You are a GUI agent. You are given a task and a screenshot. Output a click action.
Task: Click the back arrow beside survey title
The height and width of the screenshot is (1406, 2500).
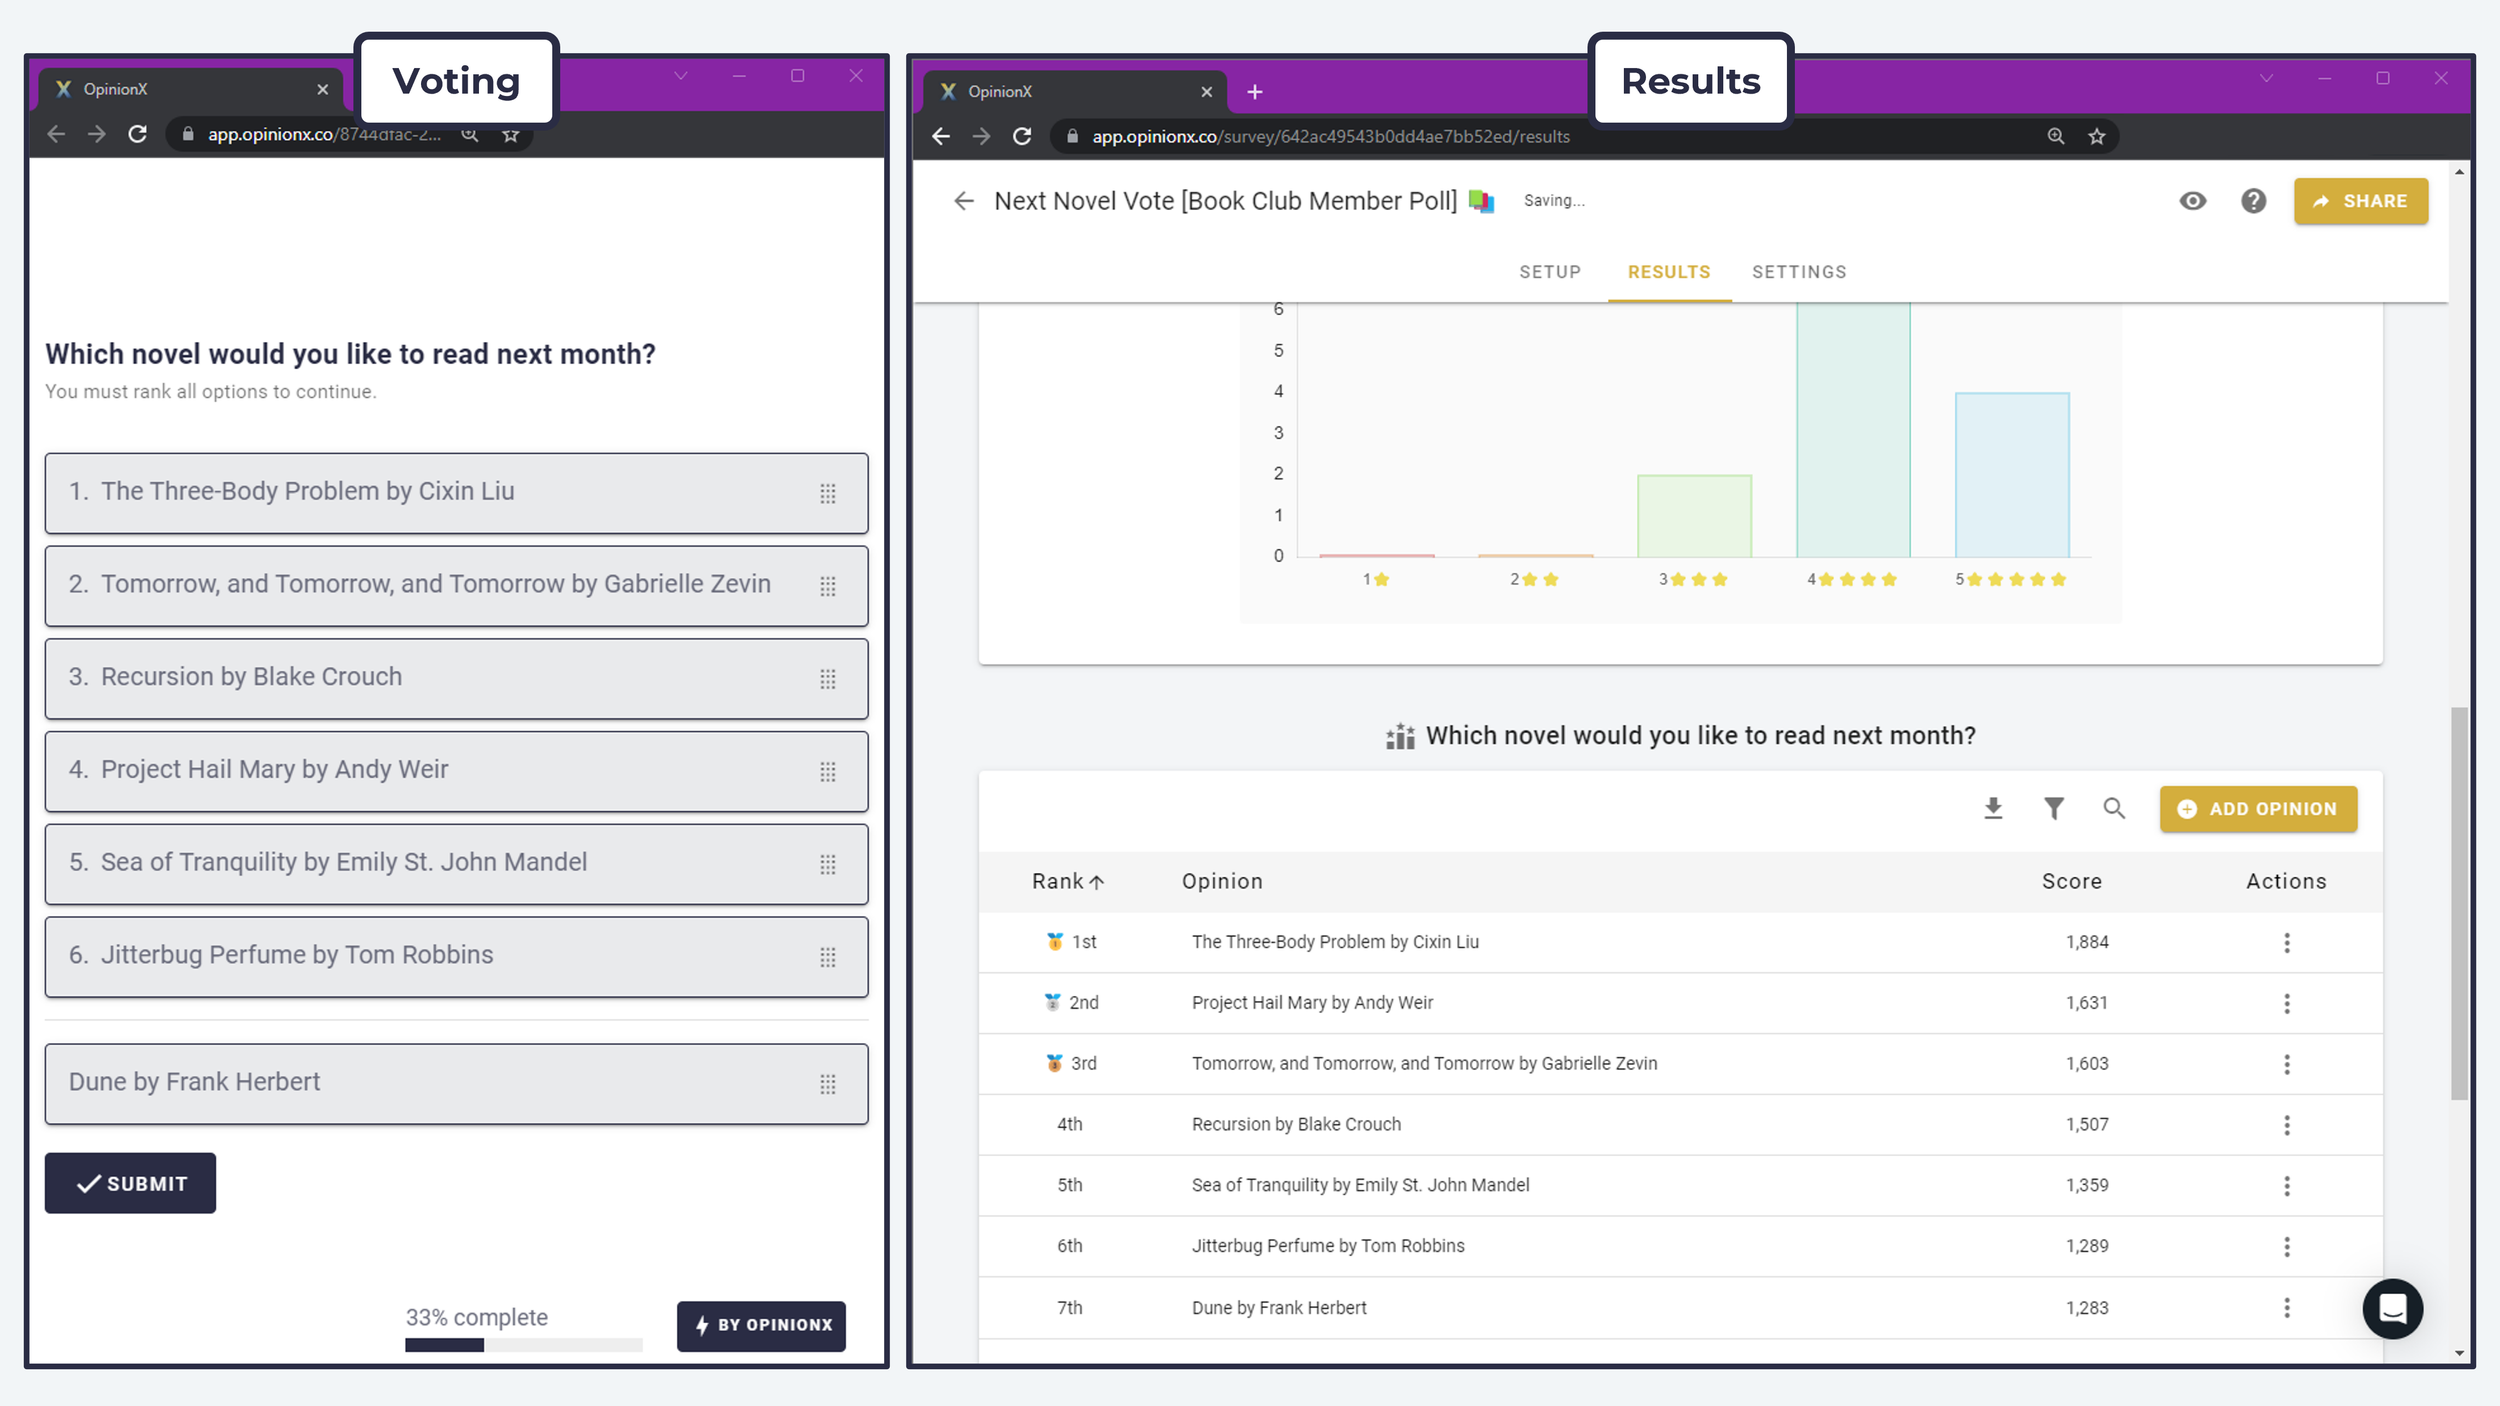(x=963, y=201)
